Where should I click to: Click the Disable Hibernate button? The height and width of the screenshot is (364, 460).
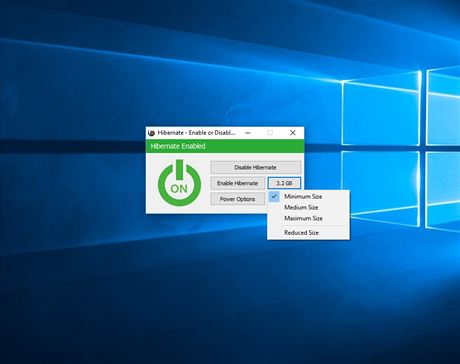pyautogui.click(x=256, y=167)
